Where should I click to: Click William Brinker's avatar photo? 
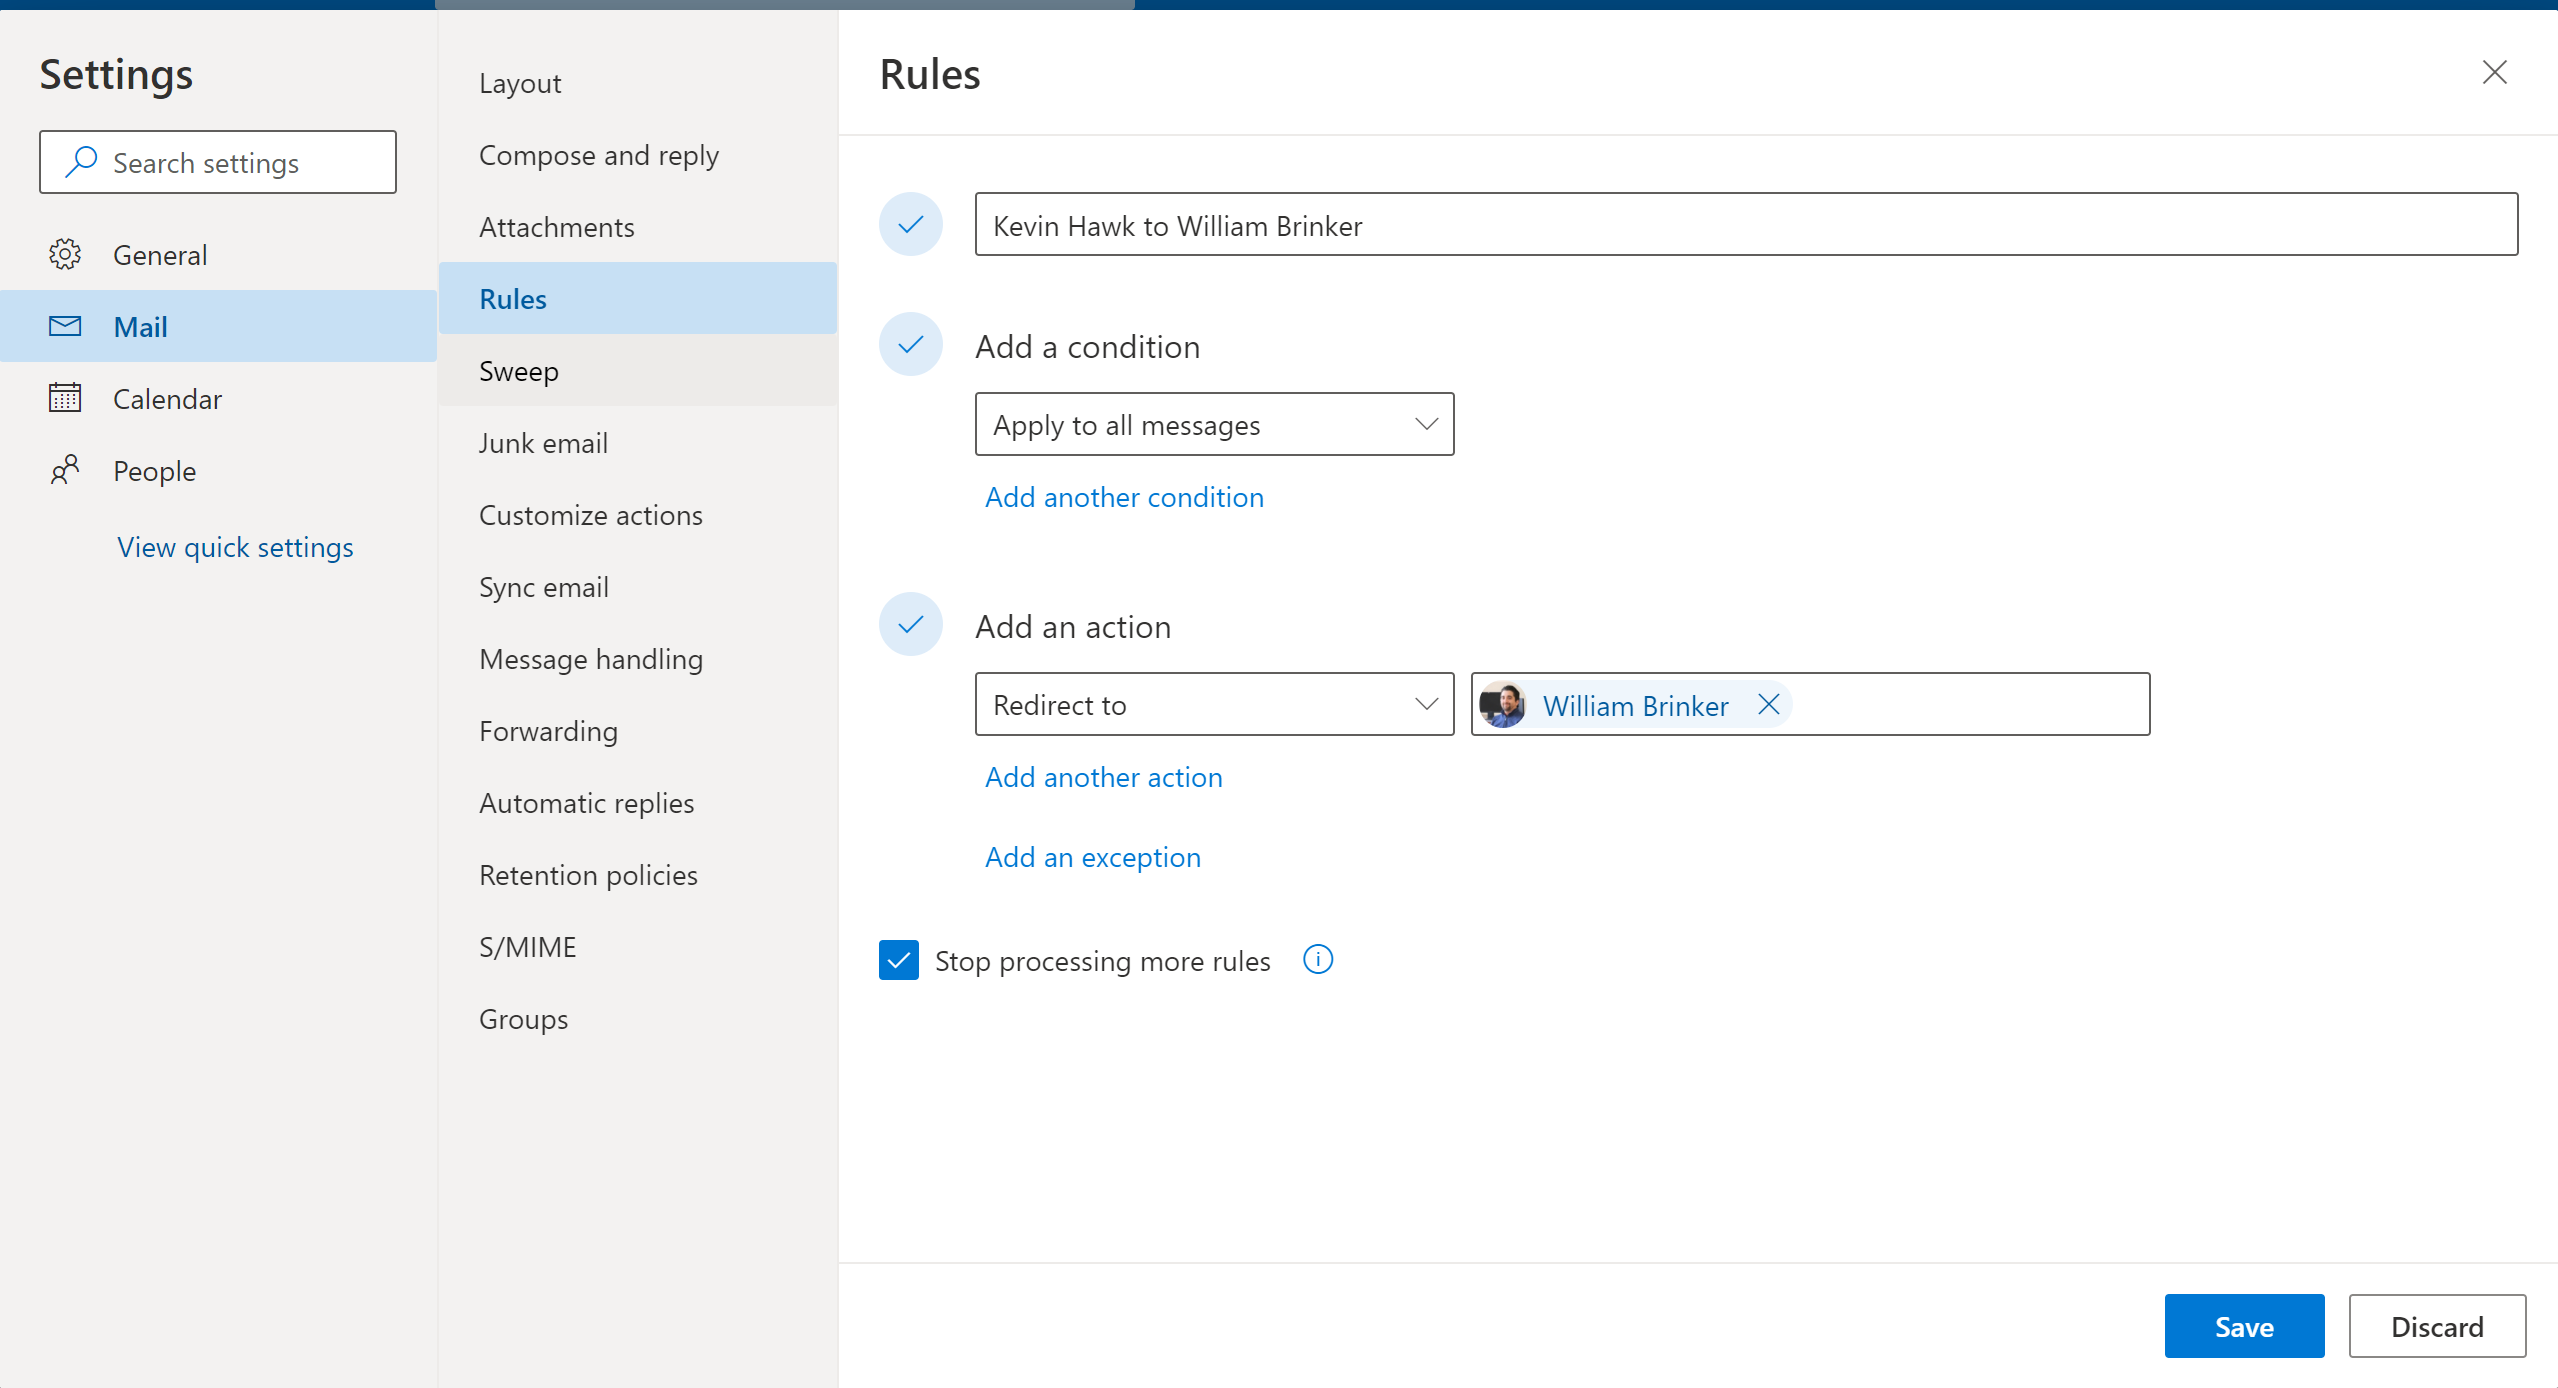[1502, 705]
